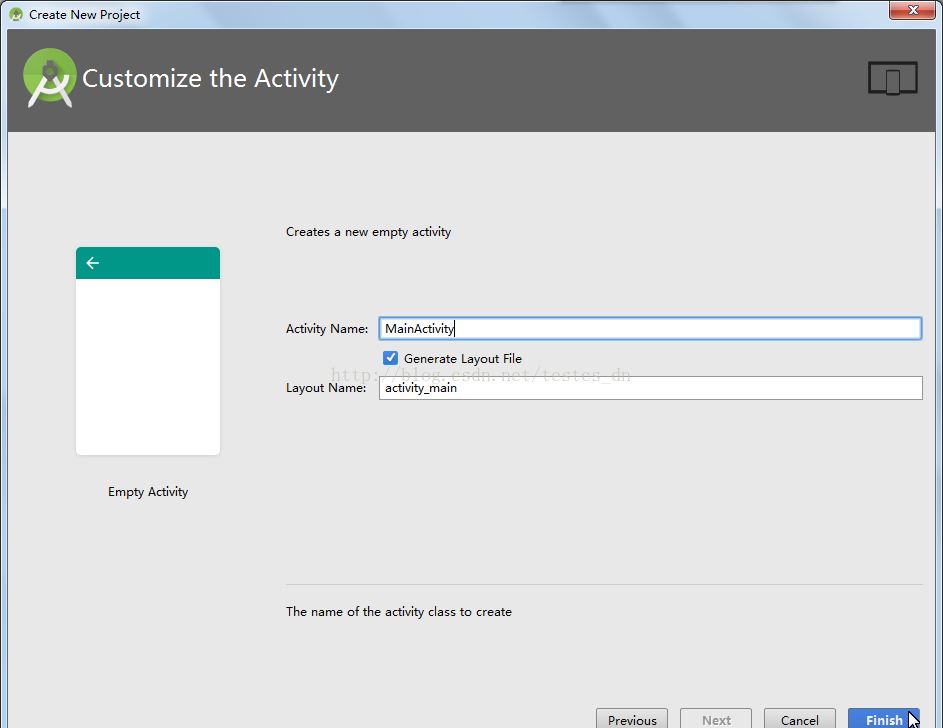
Task: Click the disabled Next button
Action: coord(716,720)
